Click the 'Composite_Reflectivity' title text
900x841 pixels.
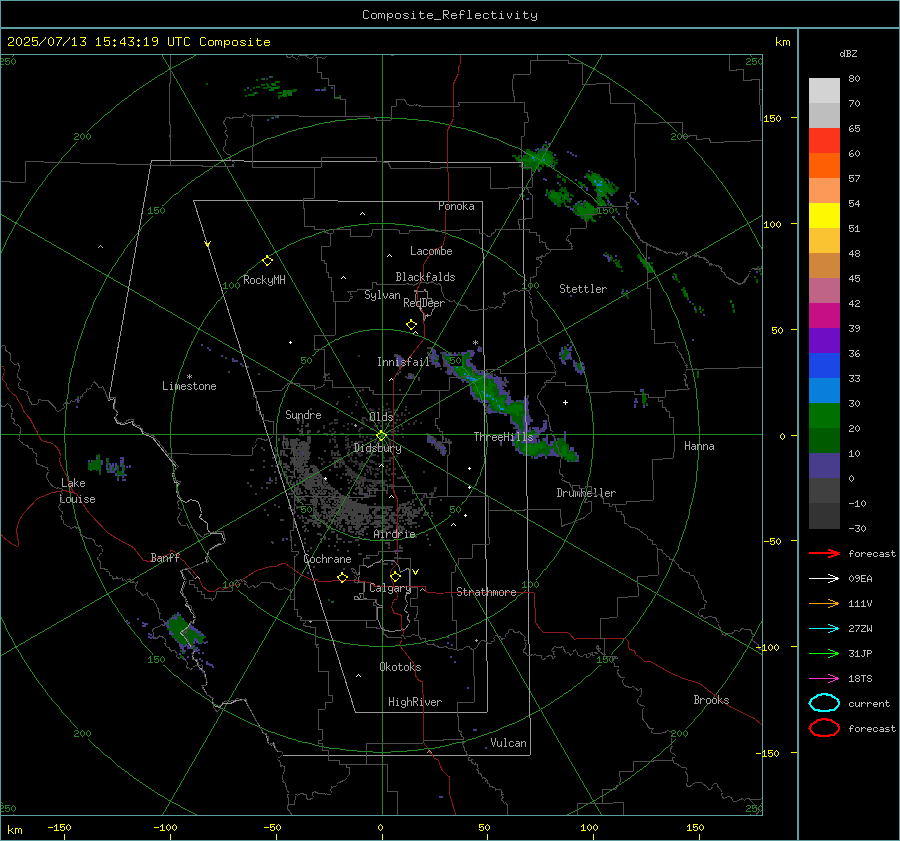[x=450, y=15]
